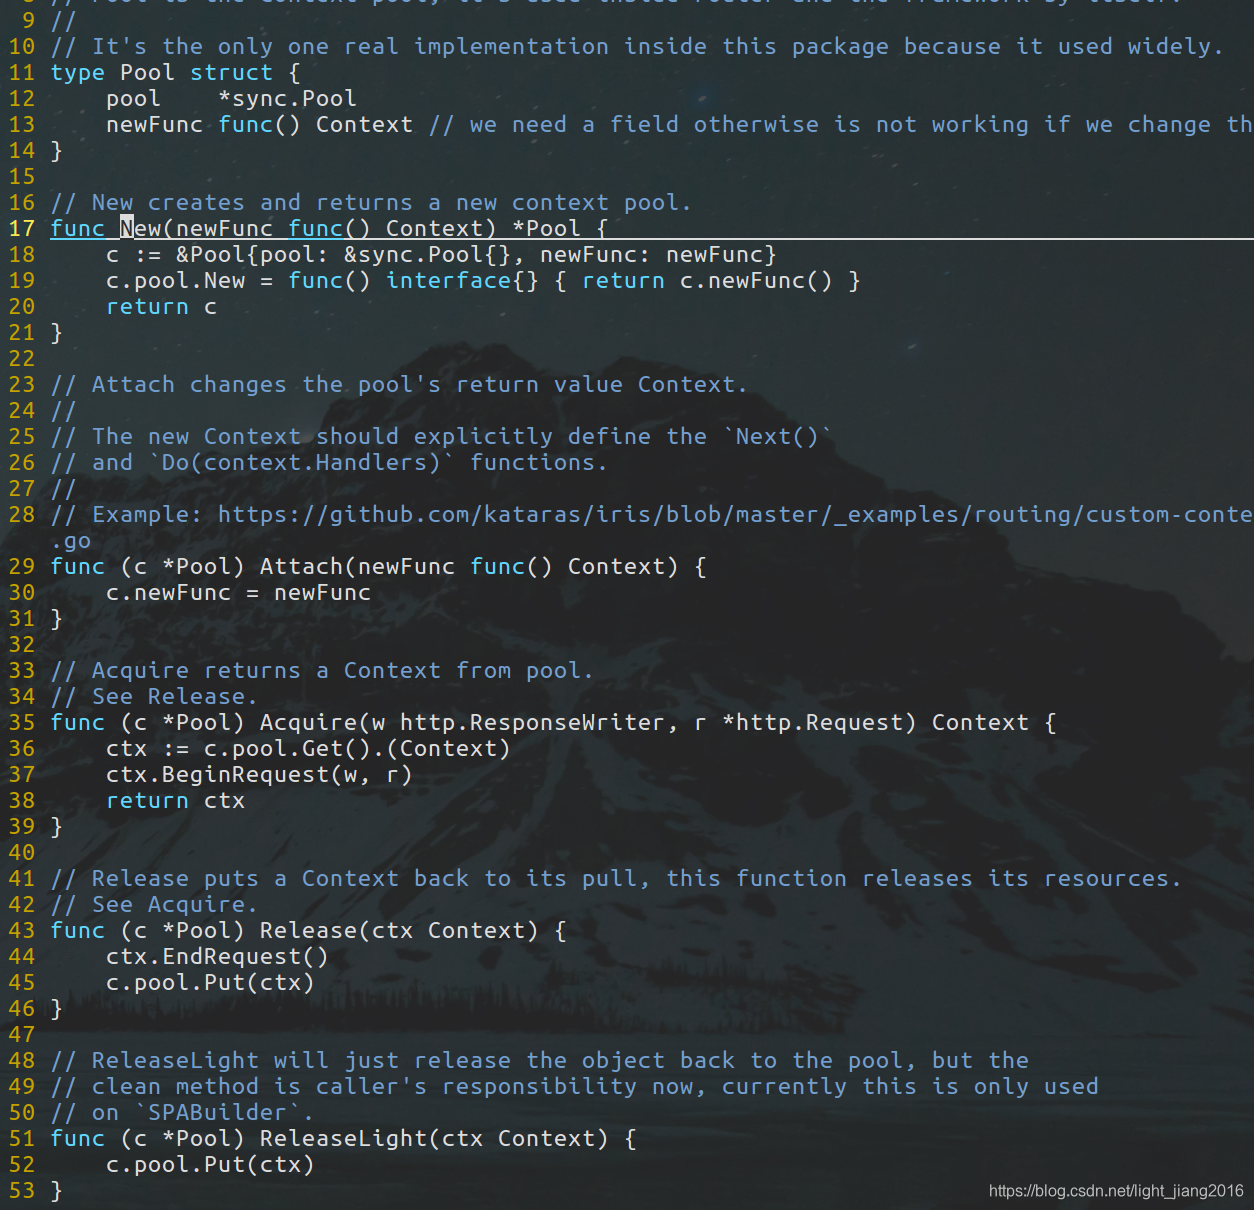This screenshot has height=1210, width=1254.
Task: Open the github.com/kataras/iris example URL
Action: tap(735, 514)
